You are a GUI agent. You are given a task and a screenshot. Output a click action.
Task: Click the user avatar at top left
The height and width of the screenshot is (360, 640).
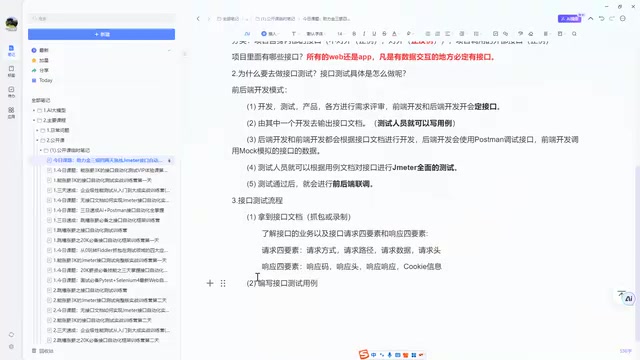click(11, 24)
